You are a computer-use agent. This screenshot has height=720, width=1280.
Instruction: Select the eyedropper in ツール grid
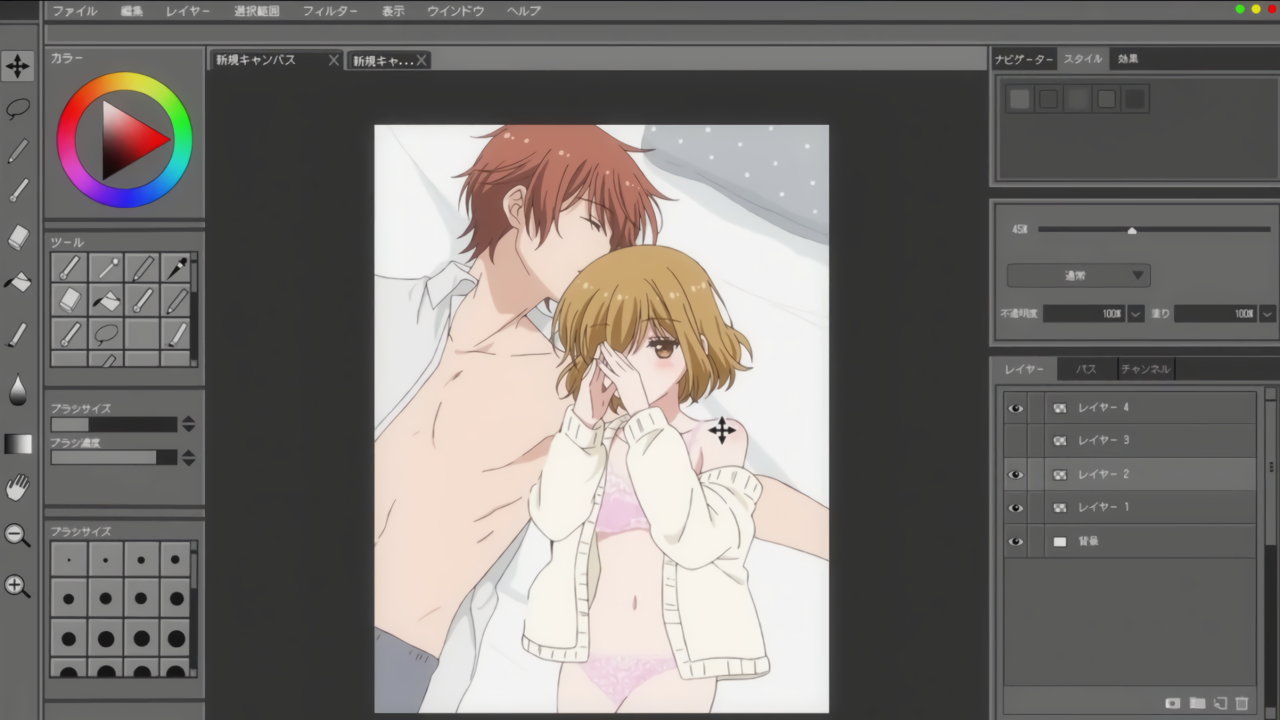(176, 268)
